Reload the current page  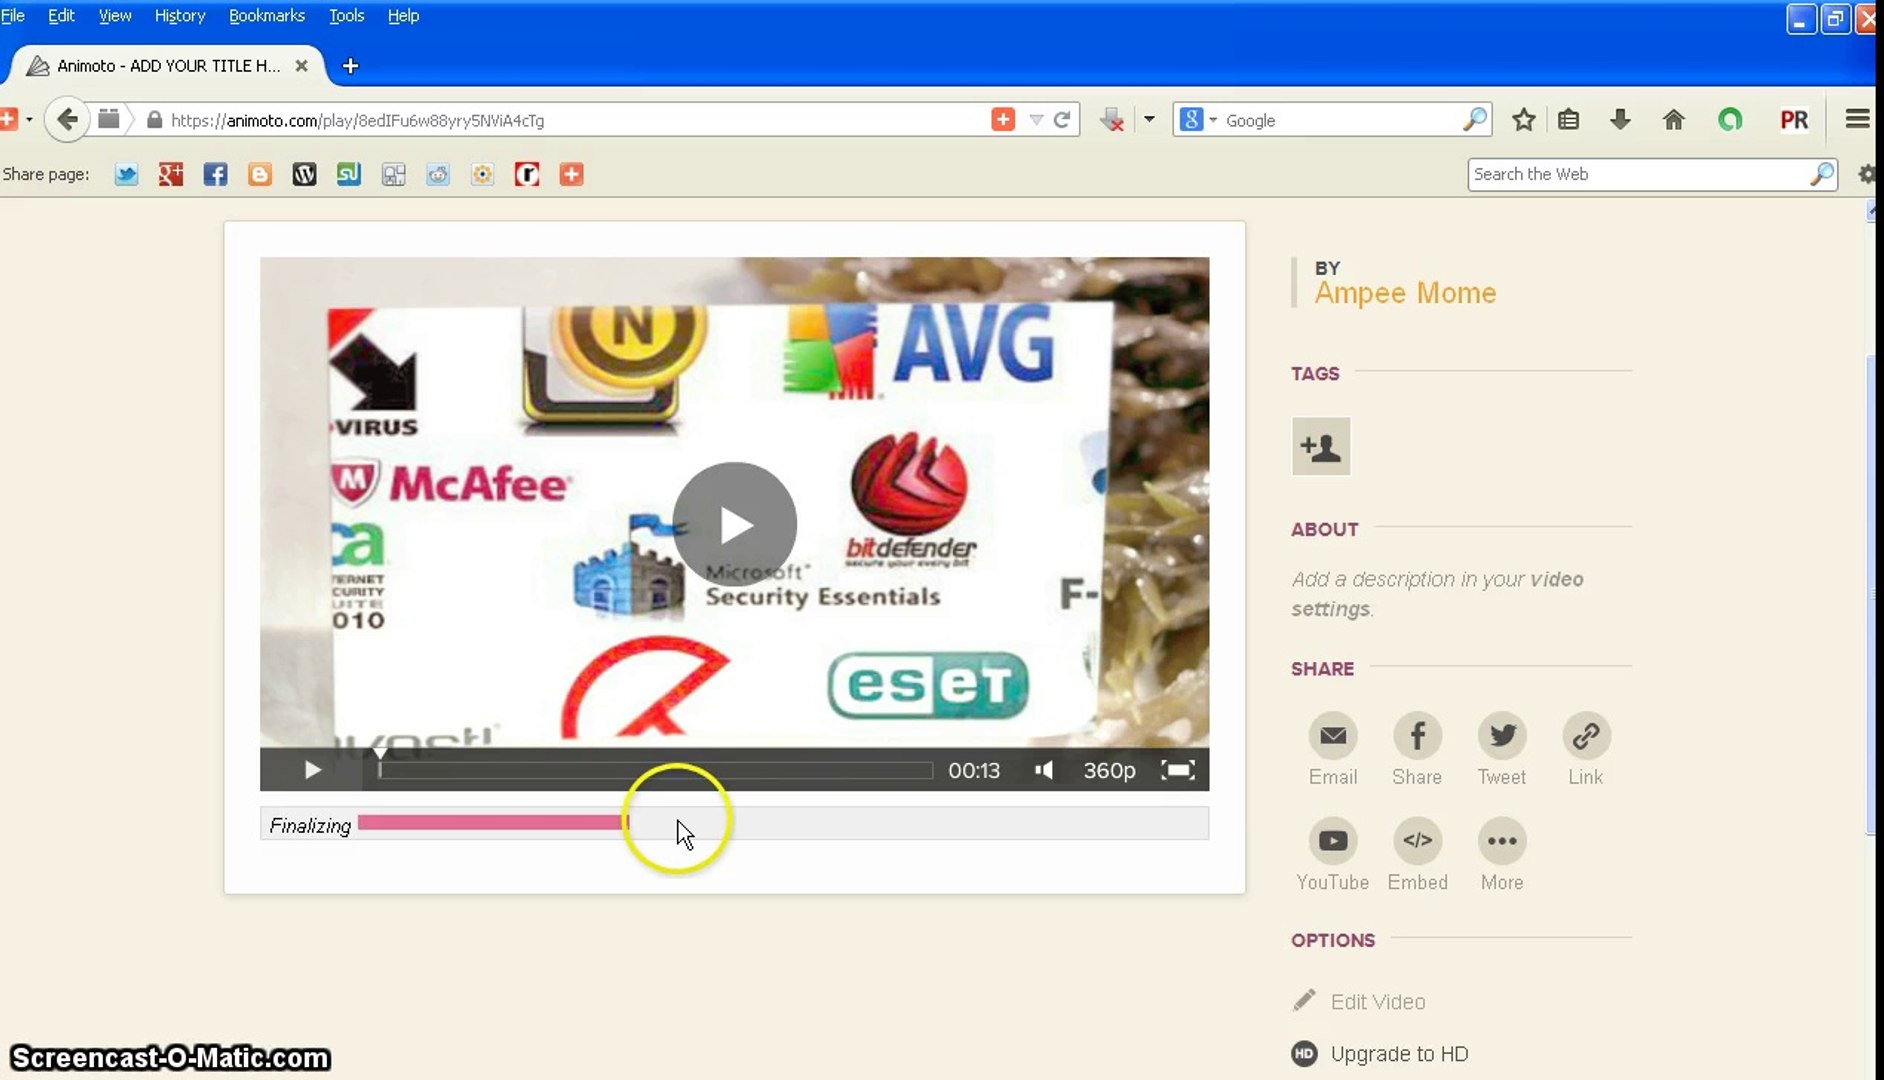coord(1062,120)
